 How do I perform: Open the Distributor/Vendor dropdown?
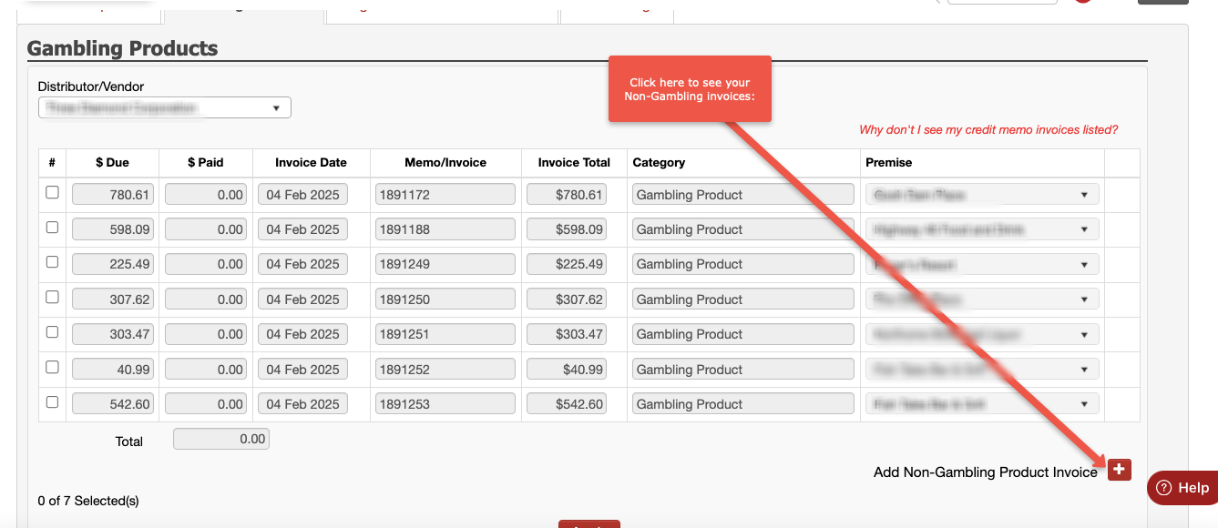(165, 107)
